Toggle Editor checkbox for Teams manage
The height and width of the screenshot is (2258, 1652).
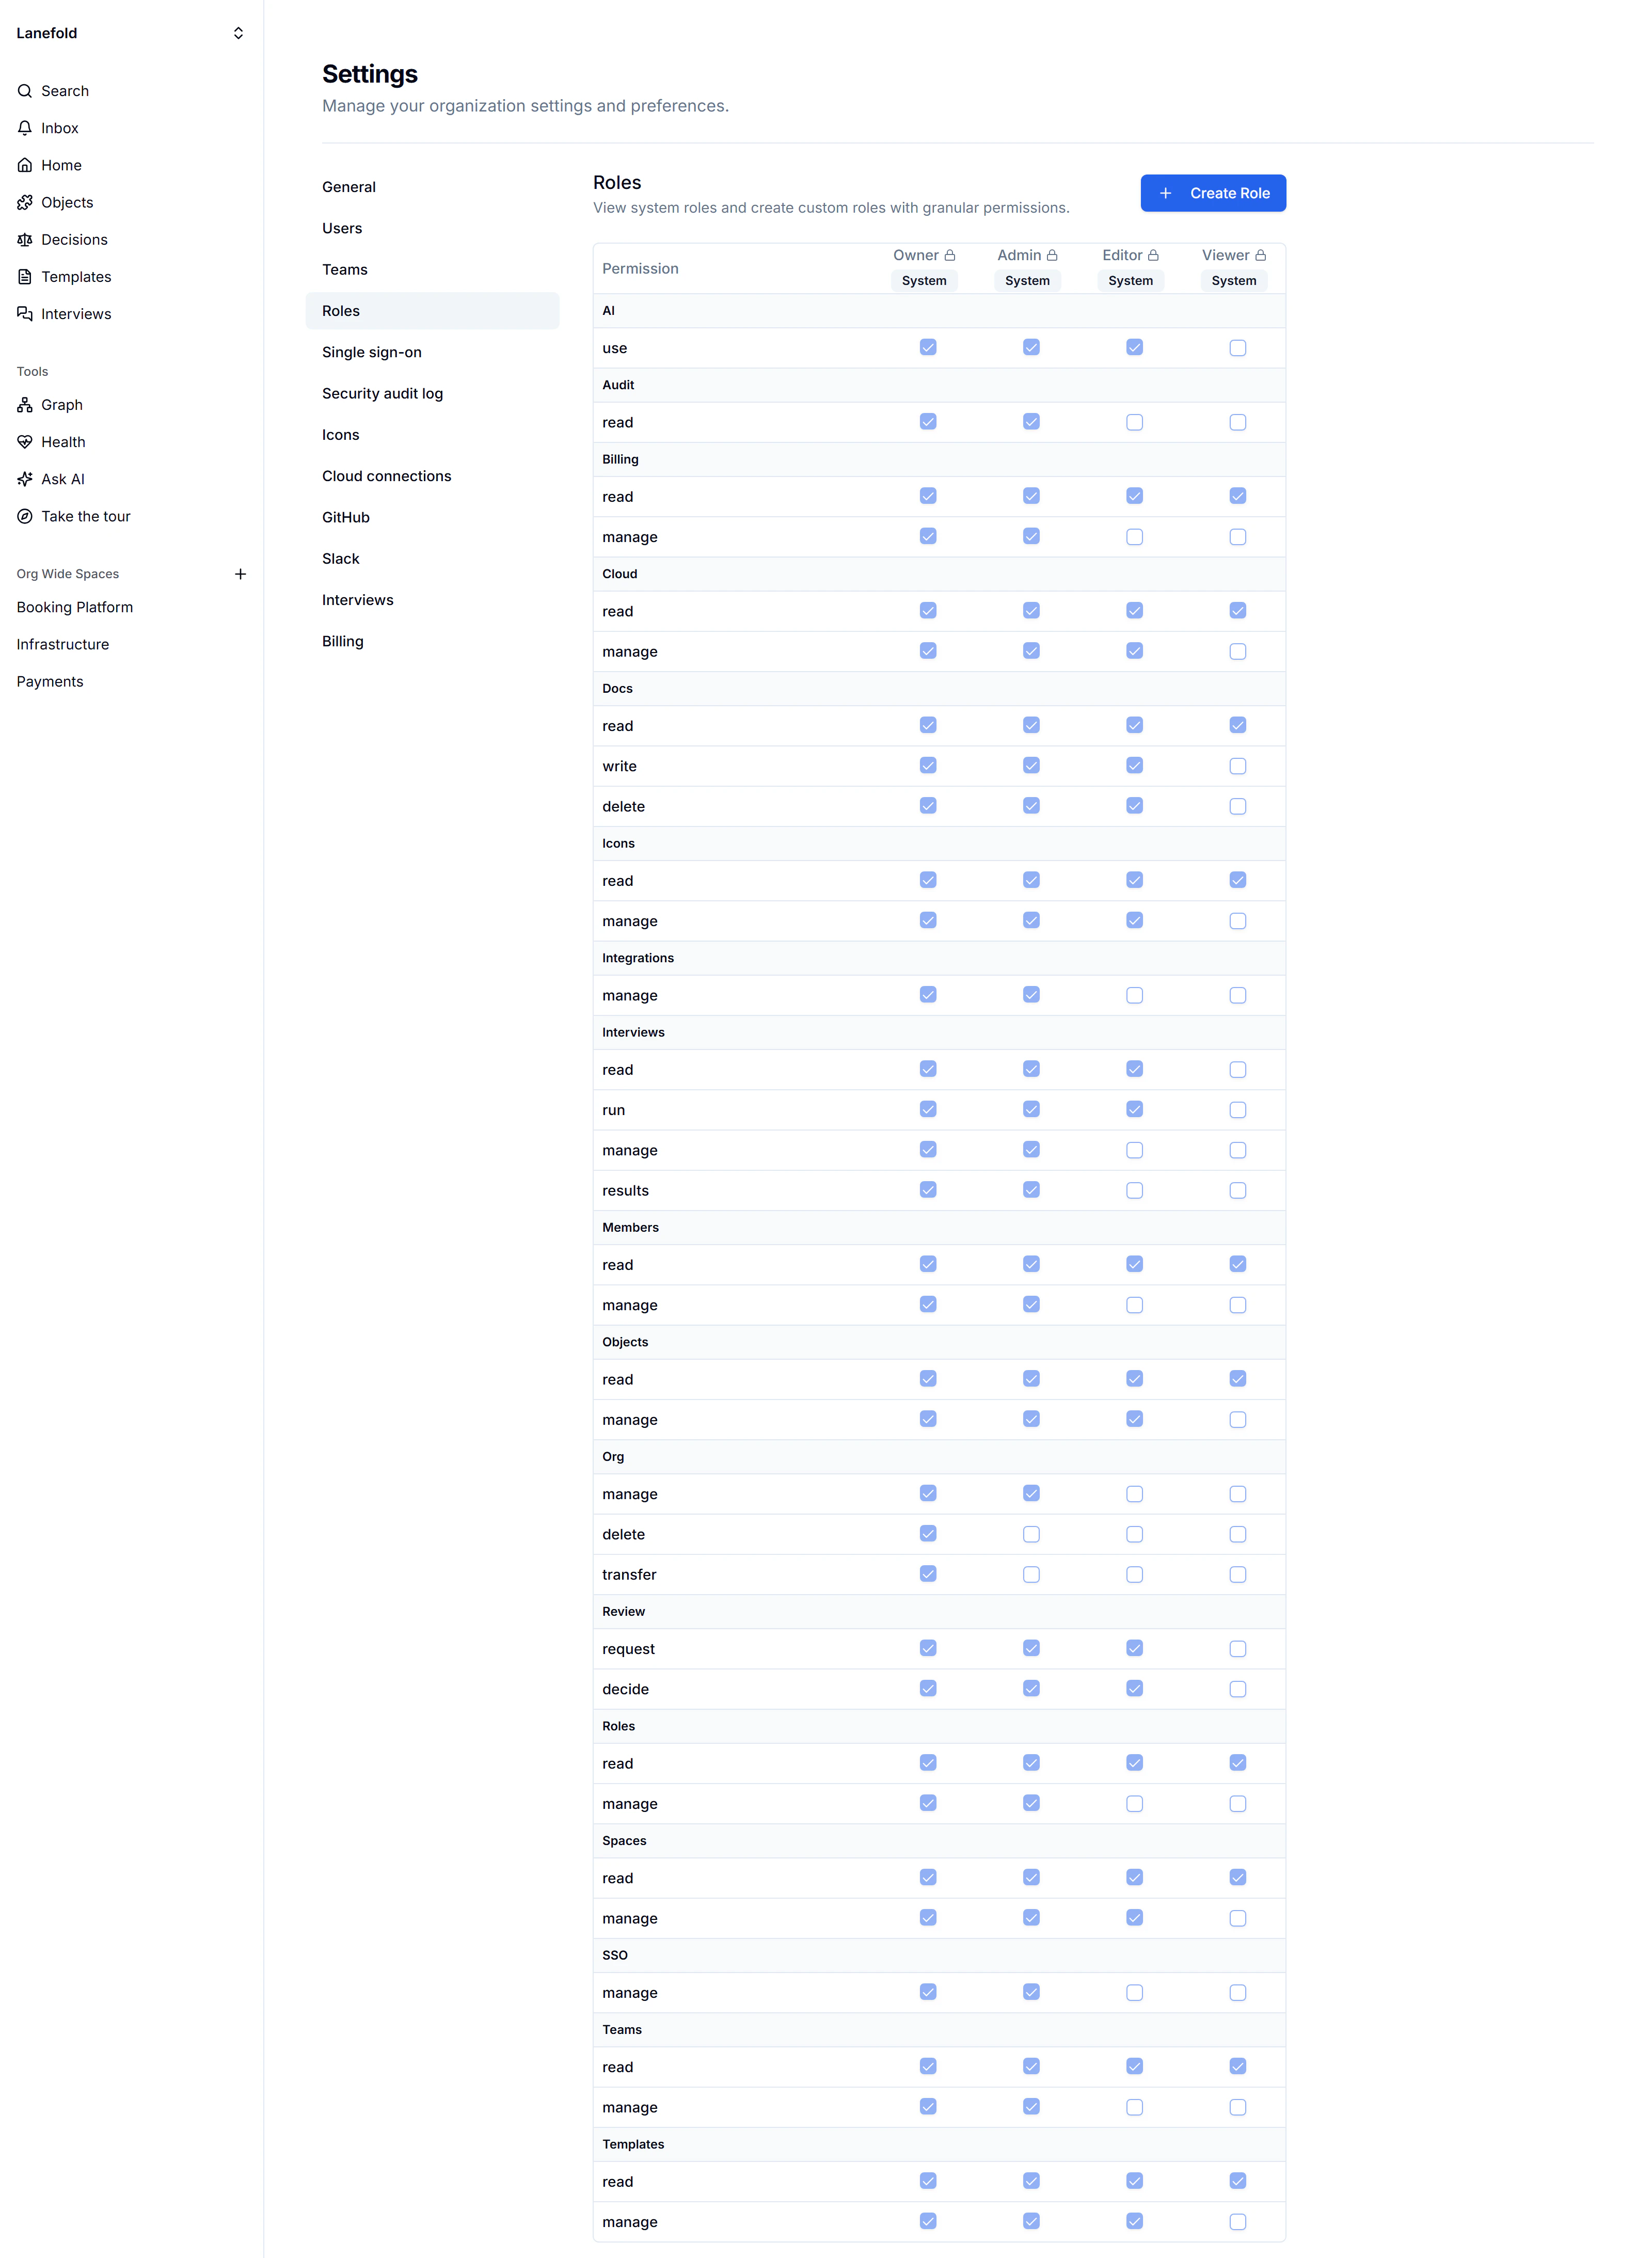pos(1134,2107)
